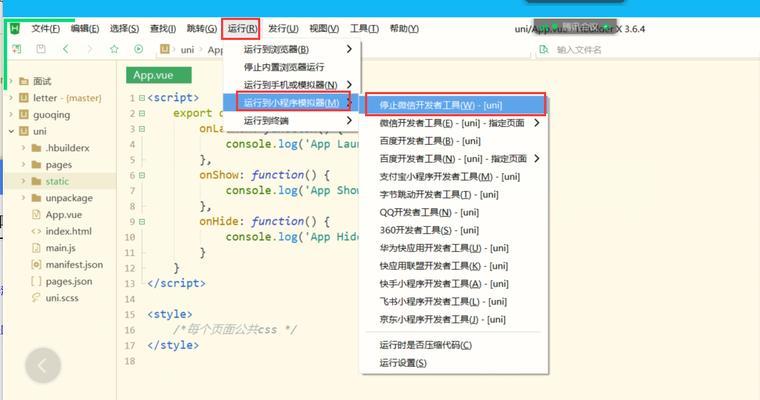Click the pages.json brackets icon in tree
The height and width of the screenshot is (400, 760).
click(36, 281)
